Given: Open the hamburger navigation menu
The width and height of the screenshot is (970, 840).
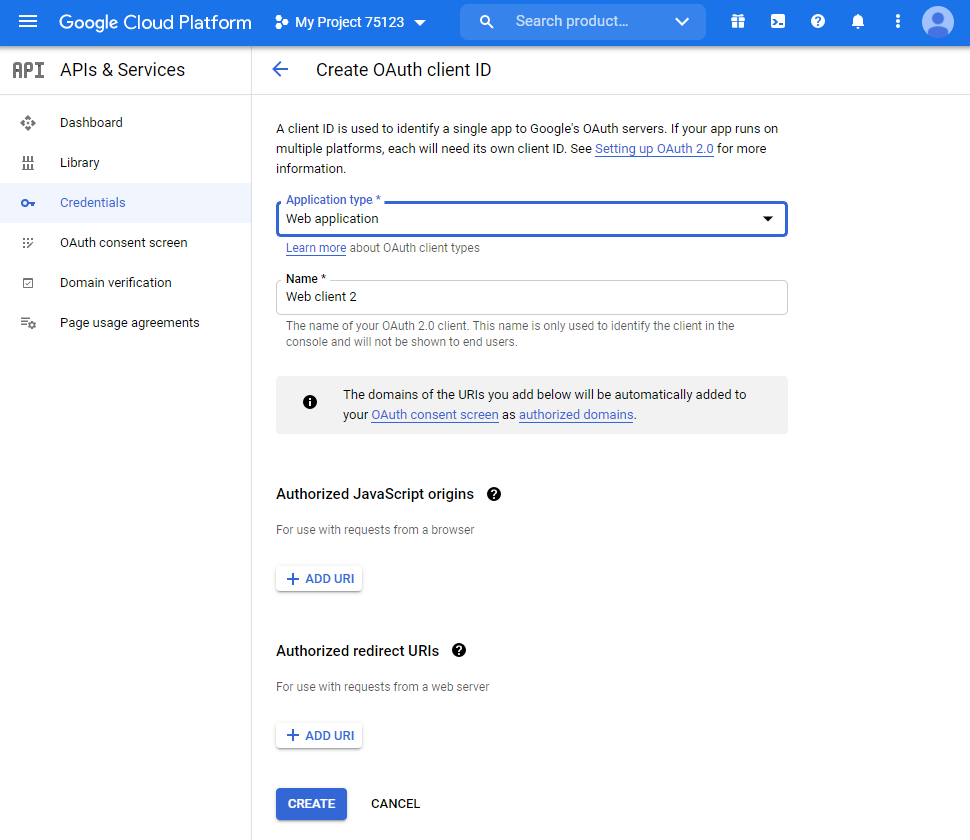Looking at the screenshot, I should (28, 22).
